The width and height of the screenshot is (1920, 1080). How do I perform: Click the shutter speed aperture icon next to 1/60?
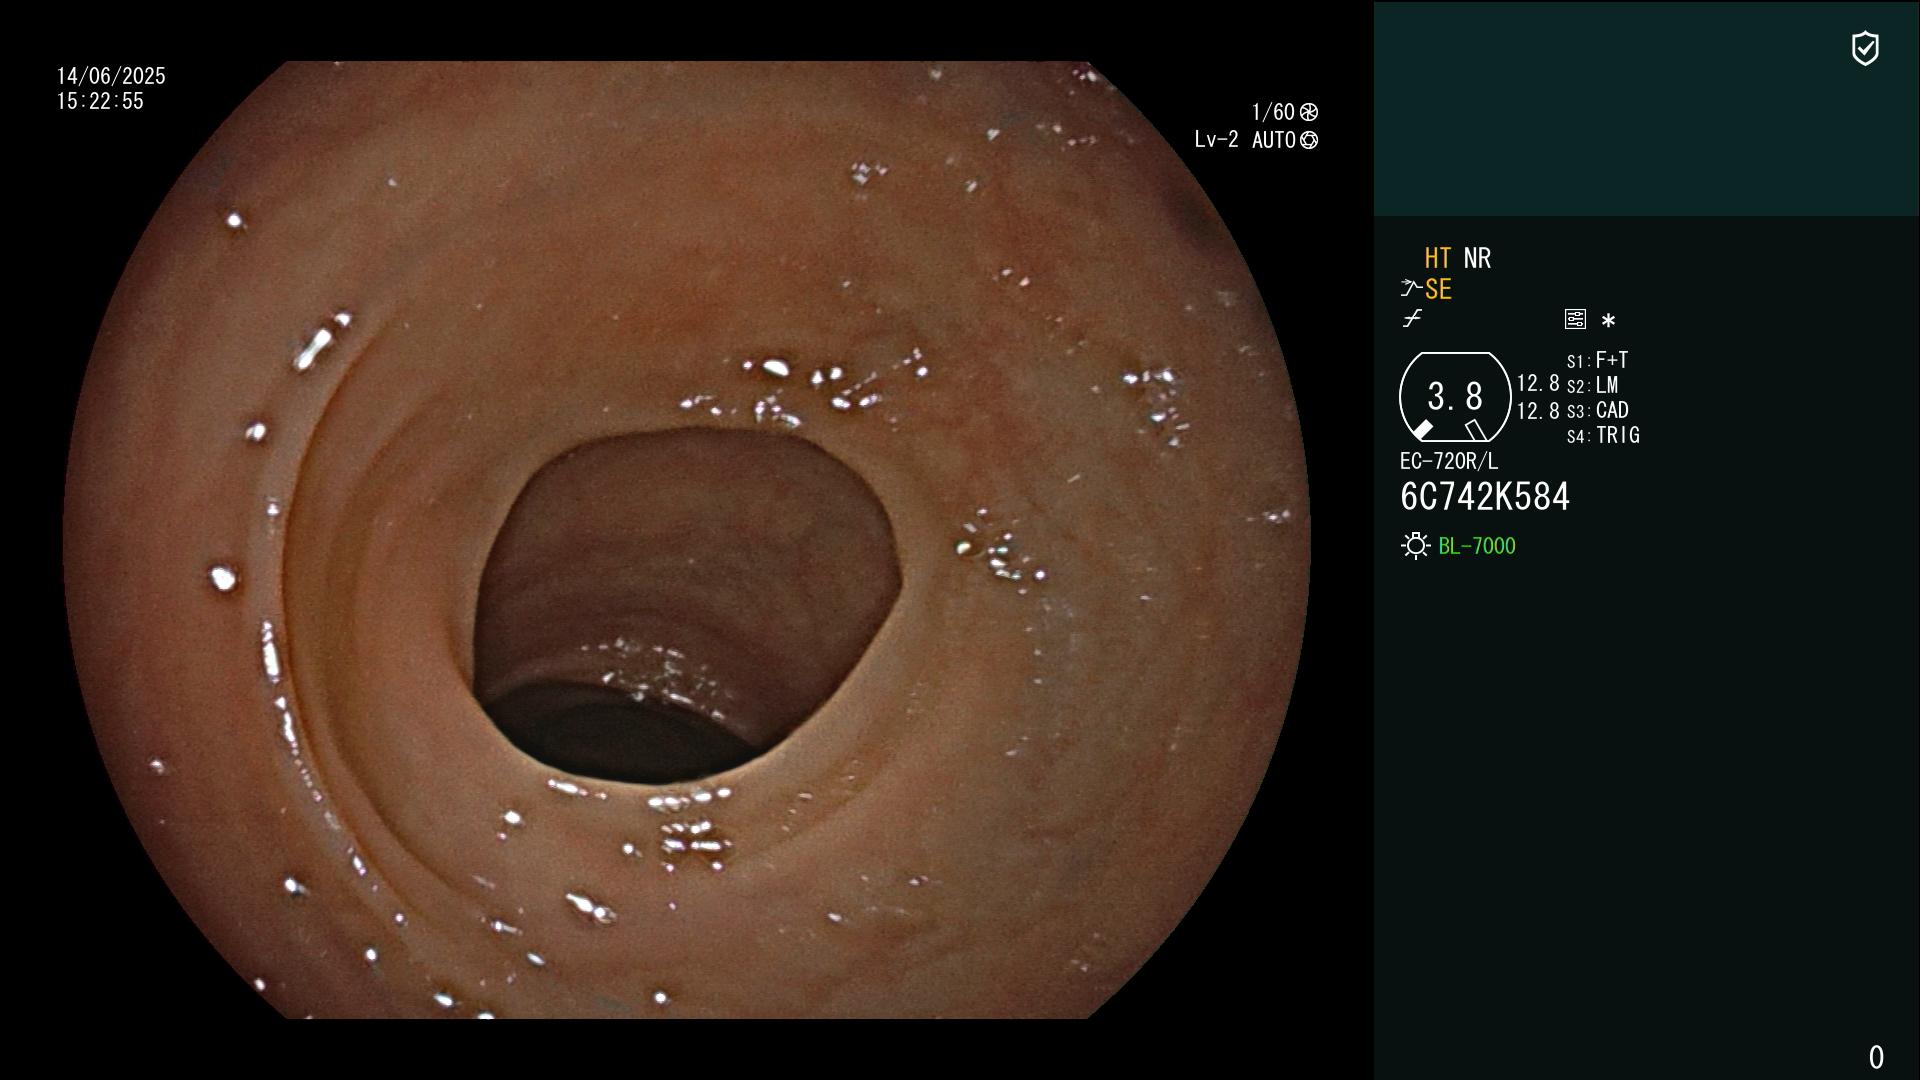click(x=1309, y=112)
